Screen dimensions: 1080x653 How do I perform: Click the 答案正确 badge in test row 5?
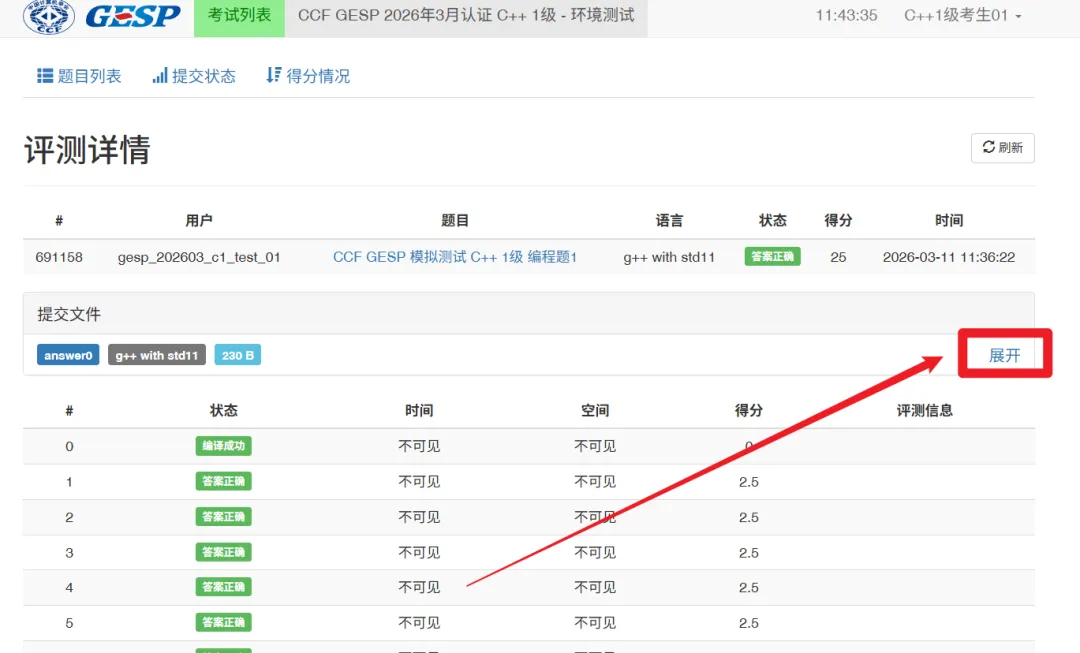(223, 622)
